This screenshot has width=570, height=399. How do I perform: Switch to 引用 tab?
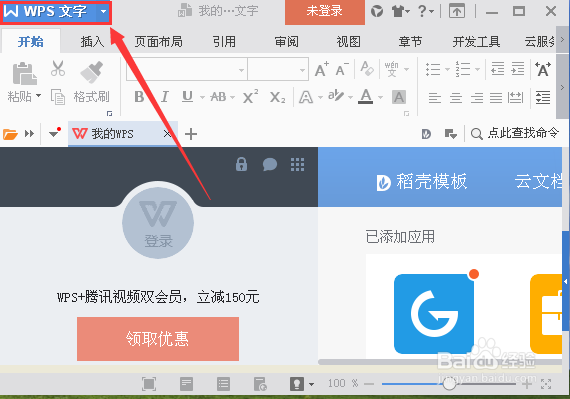tap(224, 42)
